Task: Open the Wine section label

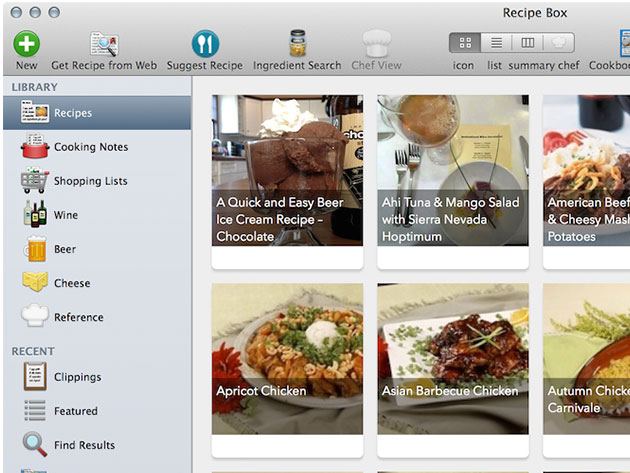Action: (66, 215)
